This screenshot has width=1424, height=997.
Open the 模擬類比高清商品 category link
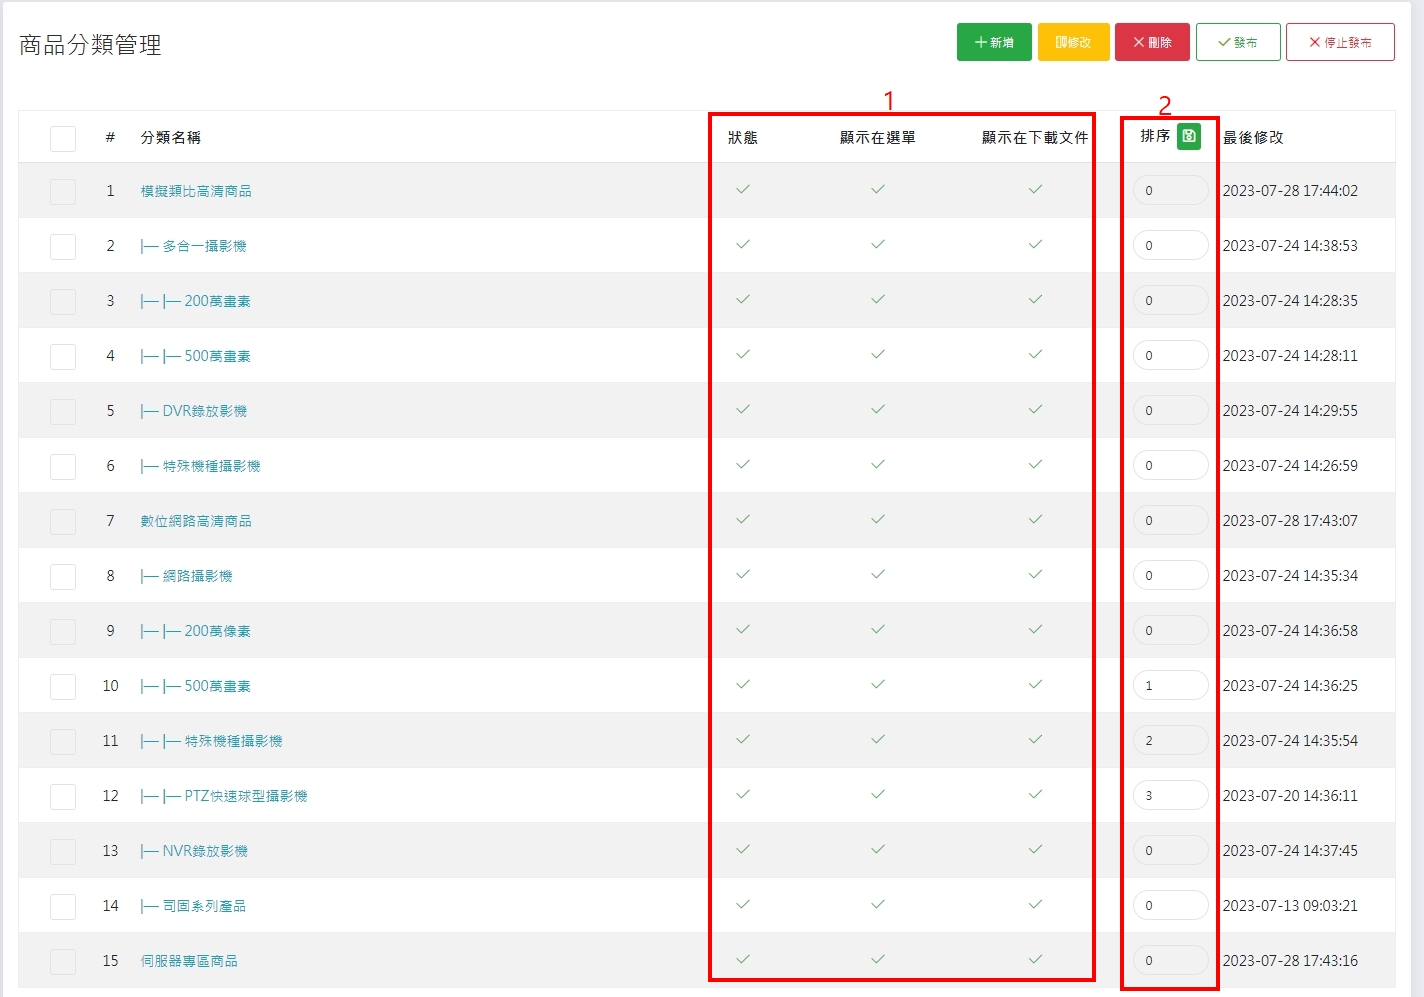tap(196, 191)
